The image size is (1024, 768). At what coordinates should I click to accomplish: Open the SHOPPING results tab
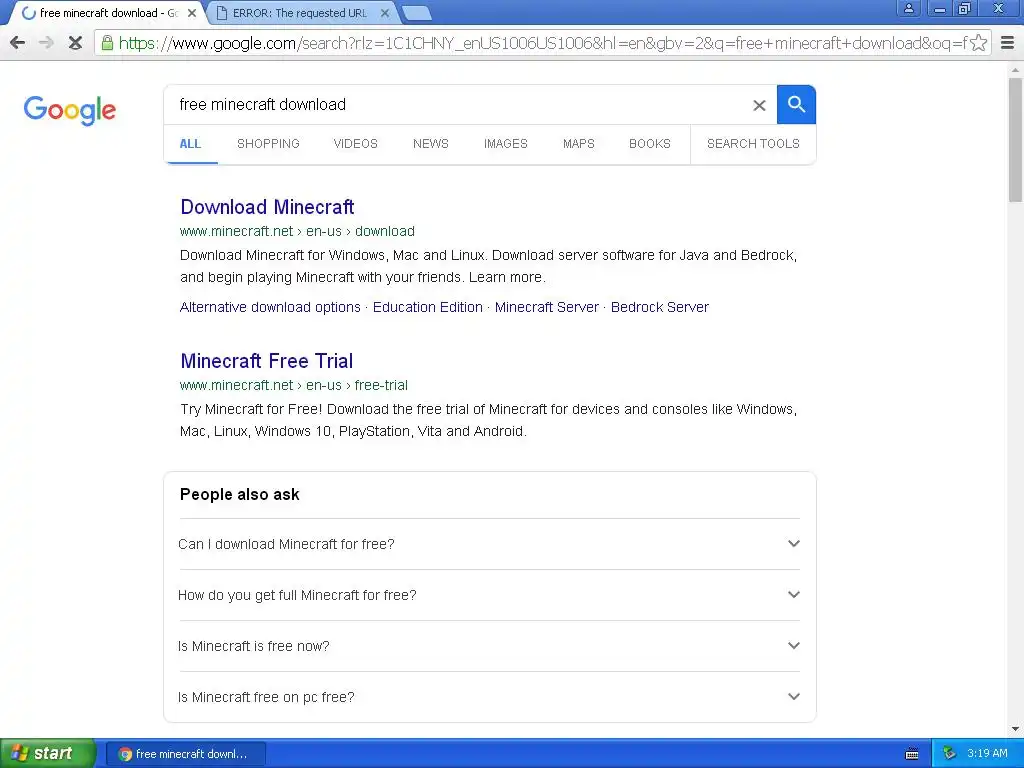click(x=268, y=144)
